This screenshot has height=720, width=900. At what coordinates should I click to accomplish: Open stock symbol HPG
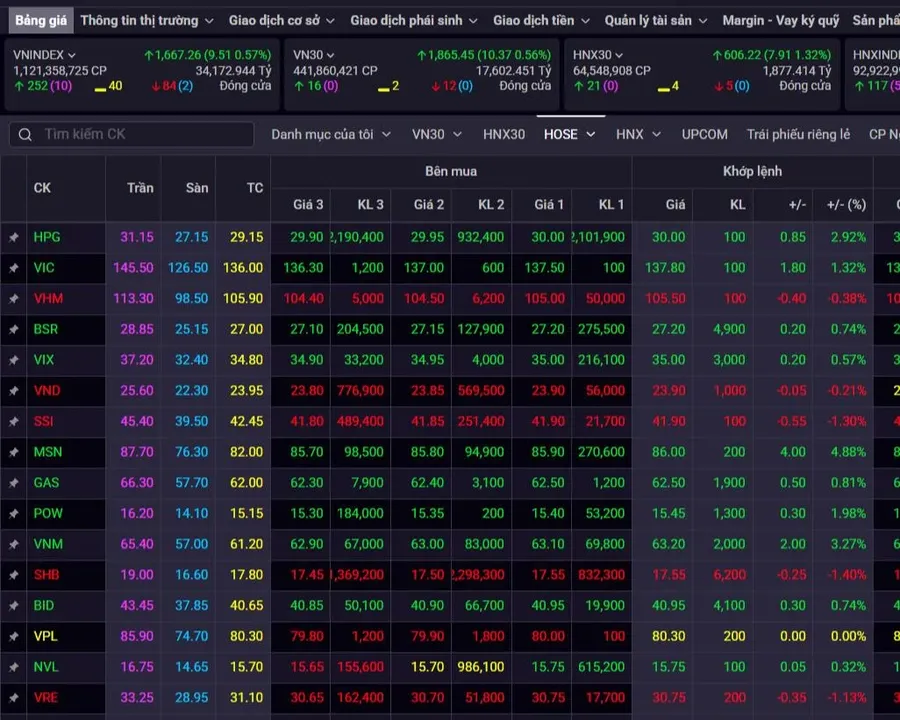[46, 237]
